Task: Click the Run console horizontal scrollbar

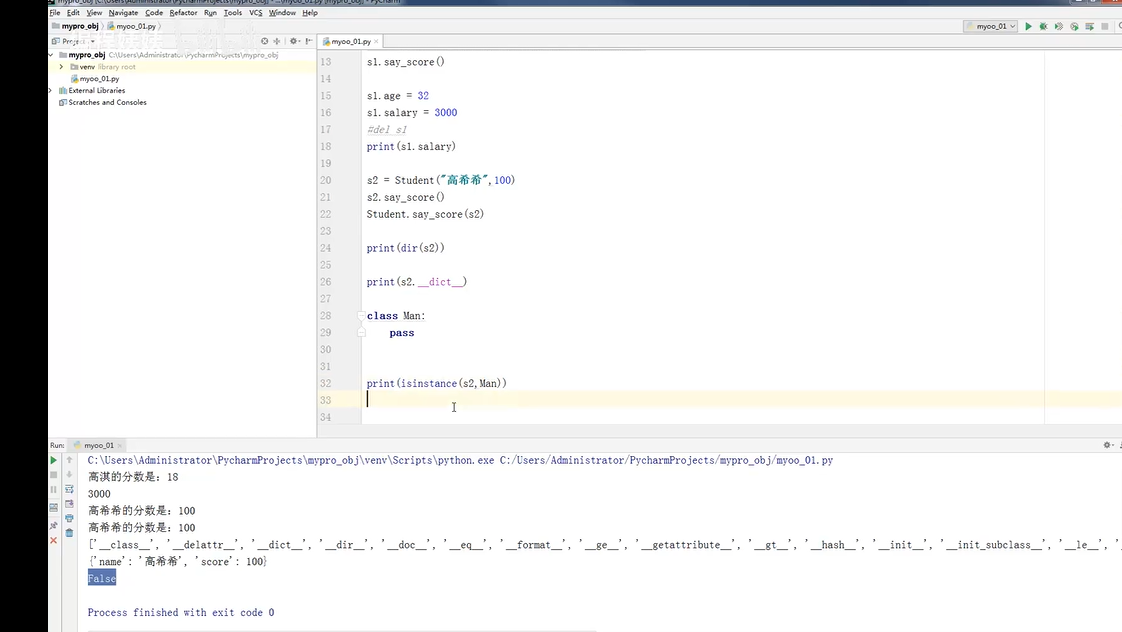Action: 341,631
